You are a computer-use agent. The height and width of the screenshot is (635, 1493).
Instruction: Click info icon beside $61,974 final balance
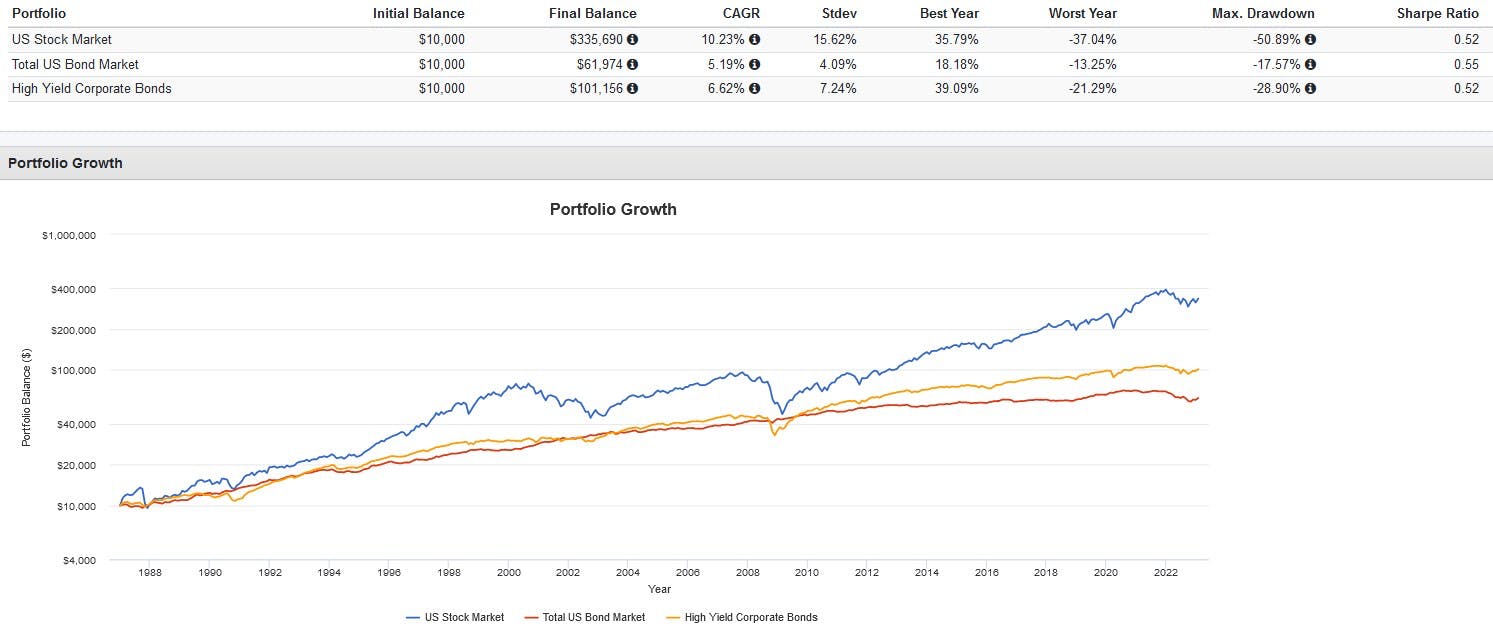coord(632,64)
